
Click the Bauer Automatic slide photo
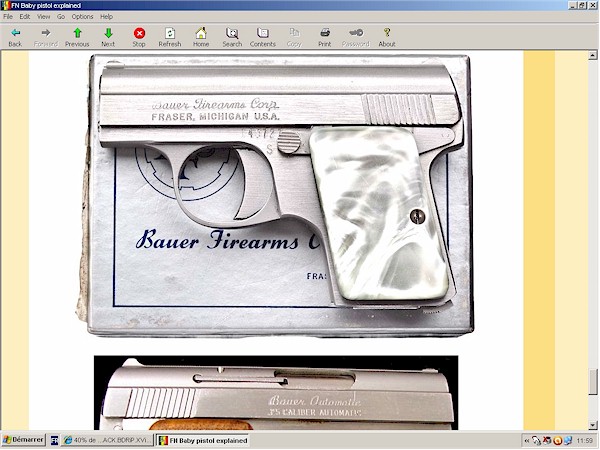[276, 393]
